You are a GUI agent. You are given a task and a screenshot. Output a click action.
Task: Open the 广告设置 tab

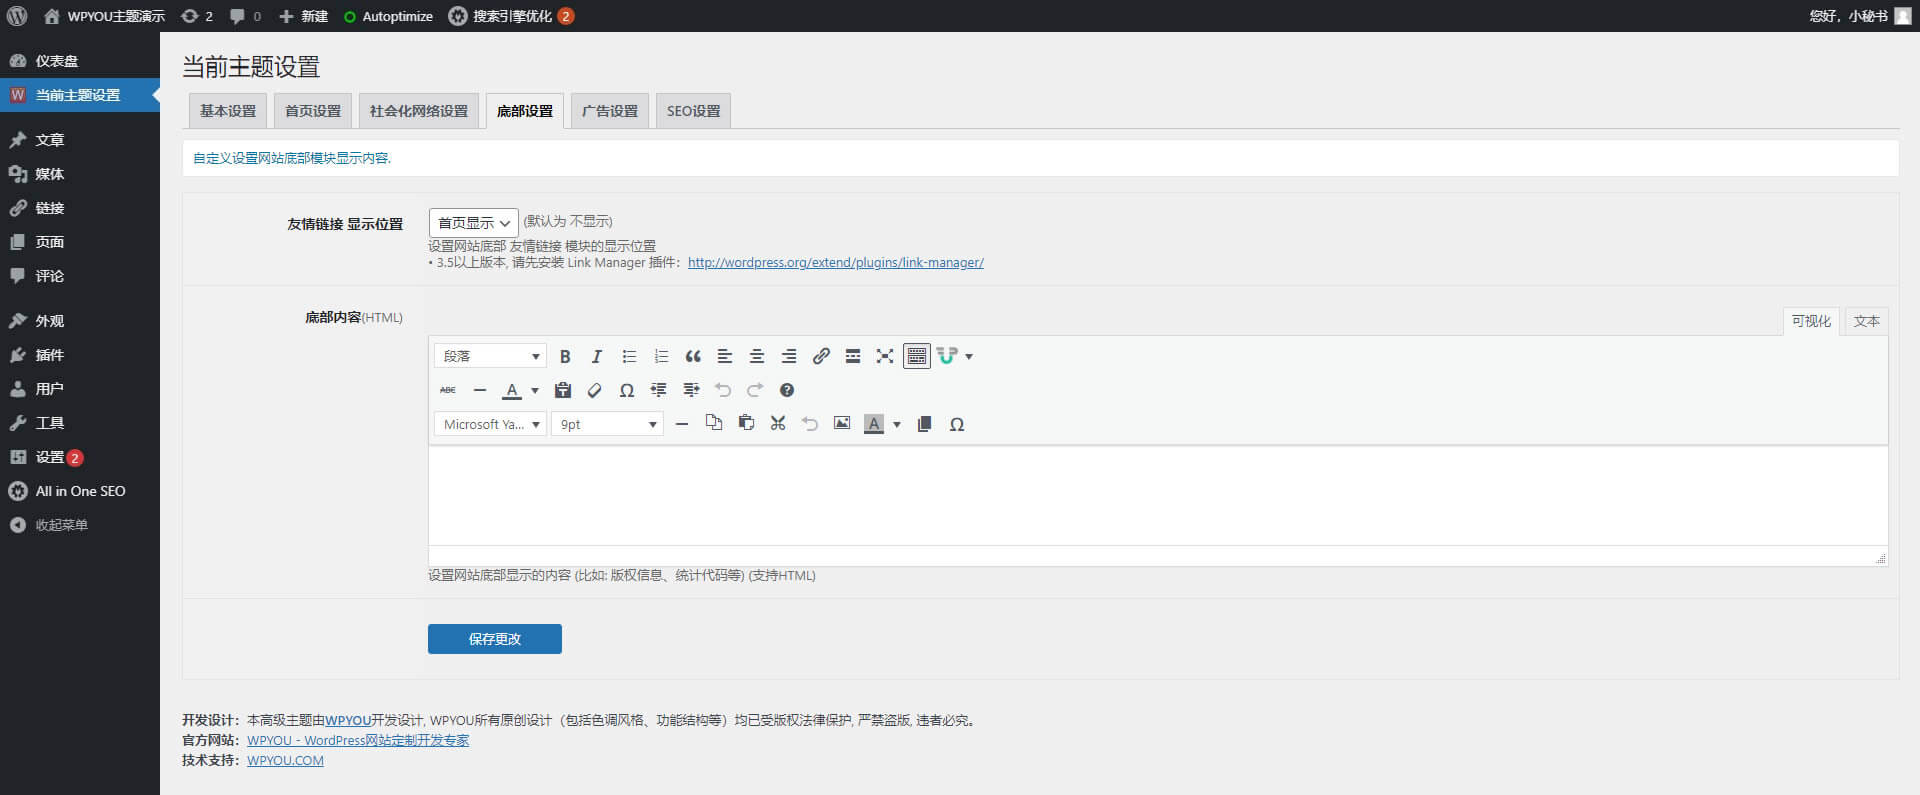(x=610, y=111)
